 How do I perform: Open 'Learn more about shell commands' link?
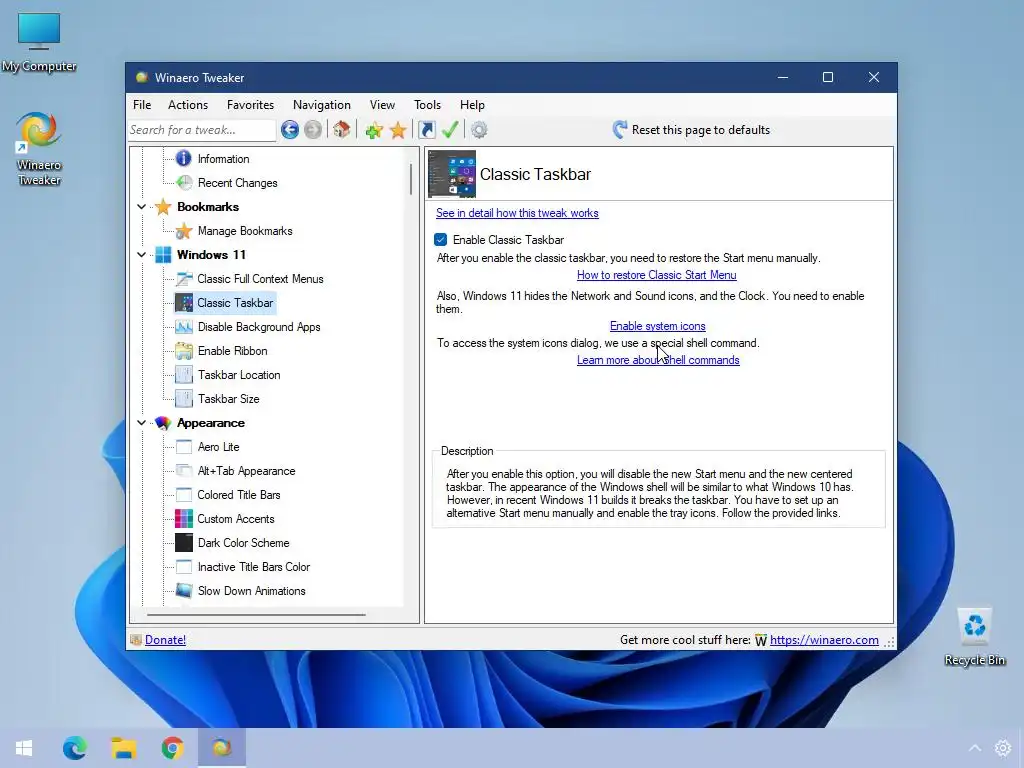658,360
